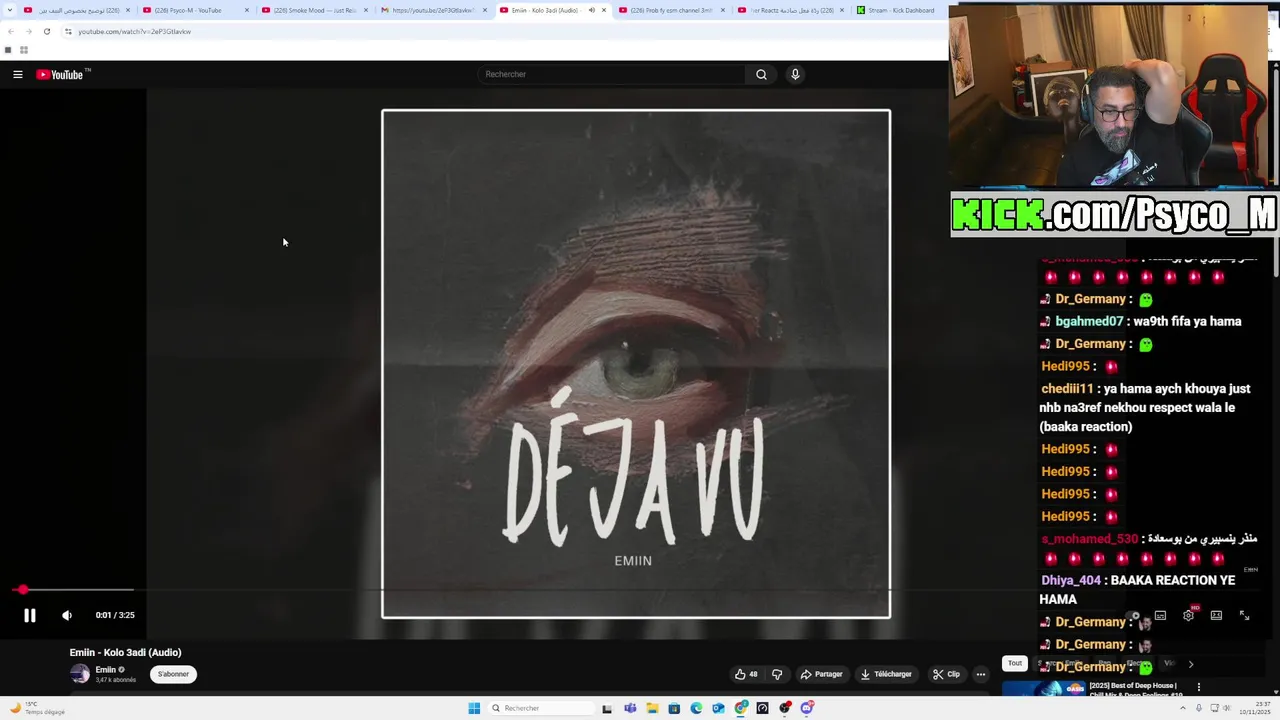The image size is (1280, 720).
Task: Open Chrome on taskbar
Action: [x=741, y=708]
